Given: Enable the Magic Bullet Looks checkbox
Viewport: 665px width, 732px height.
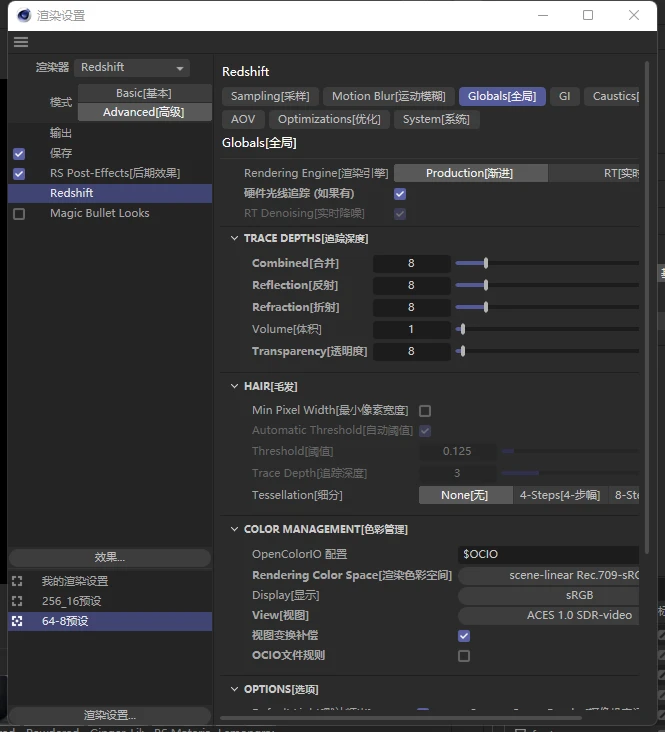Looking at the screenshot, I should coord(19,213).
